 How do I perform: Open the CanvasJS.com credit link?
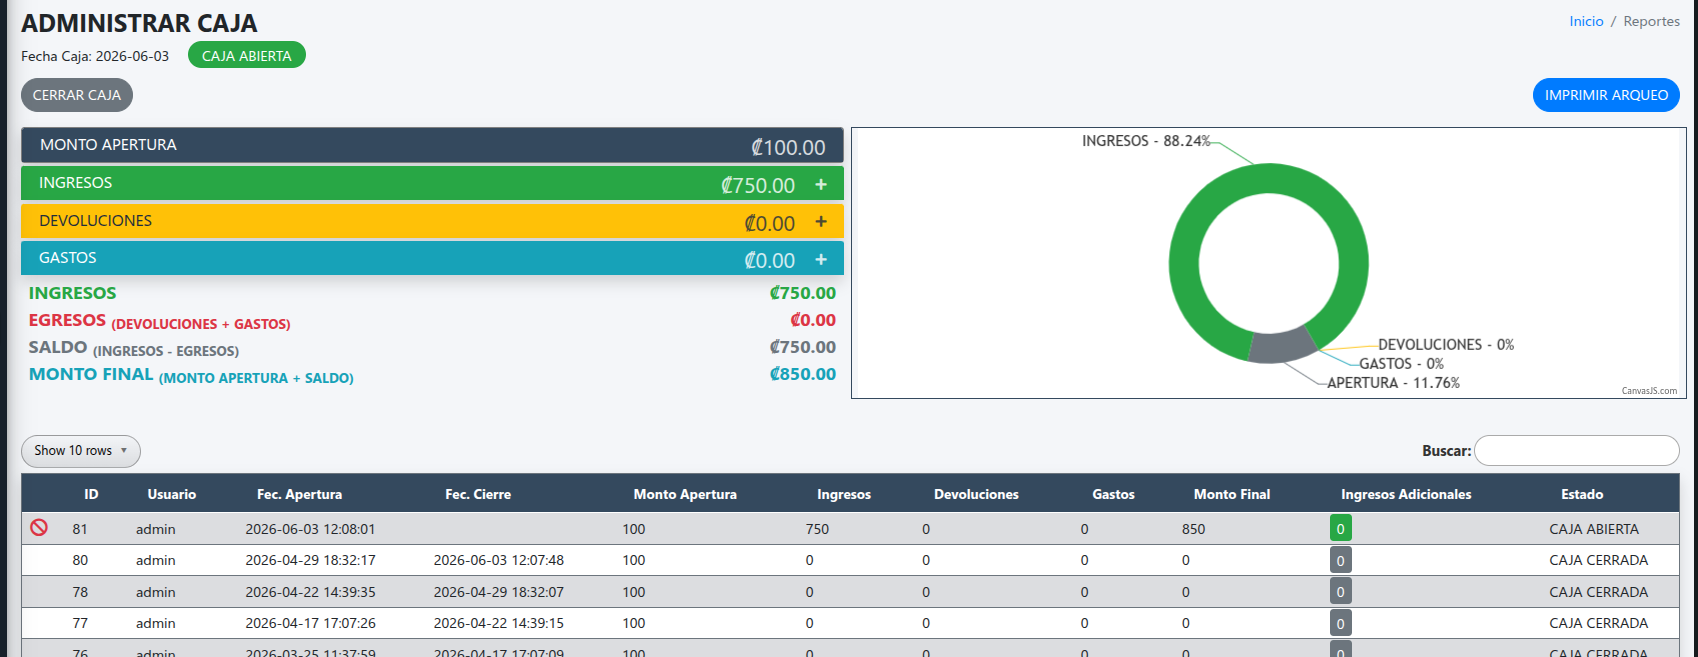1649,391
